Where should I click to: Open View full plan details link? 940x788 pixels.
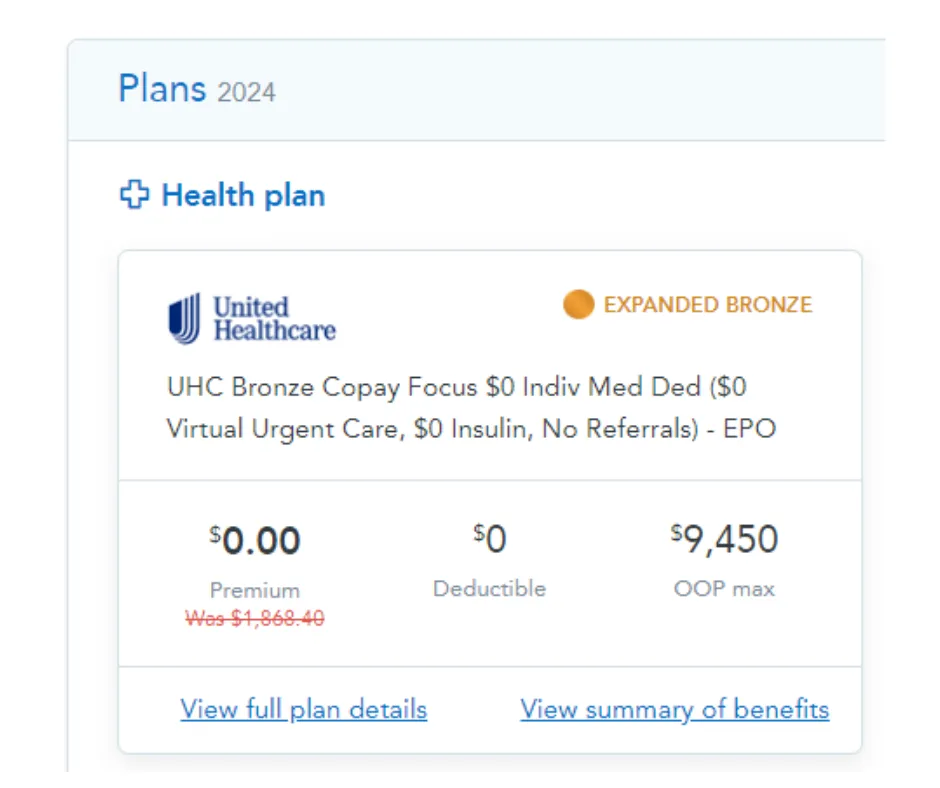click(303, 710)
